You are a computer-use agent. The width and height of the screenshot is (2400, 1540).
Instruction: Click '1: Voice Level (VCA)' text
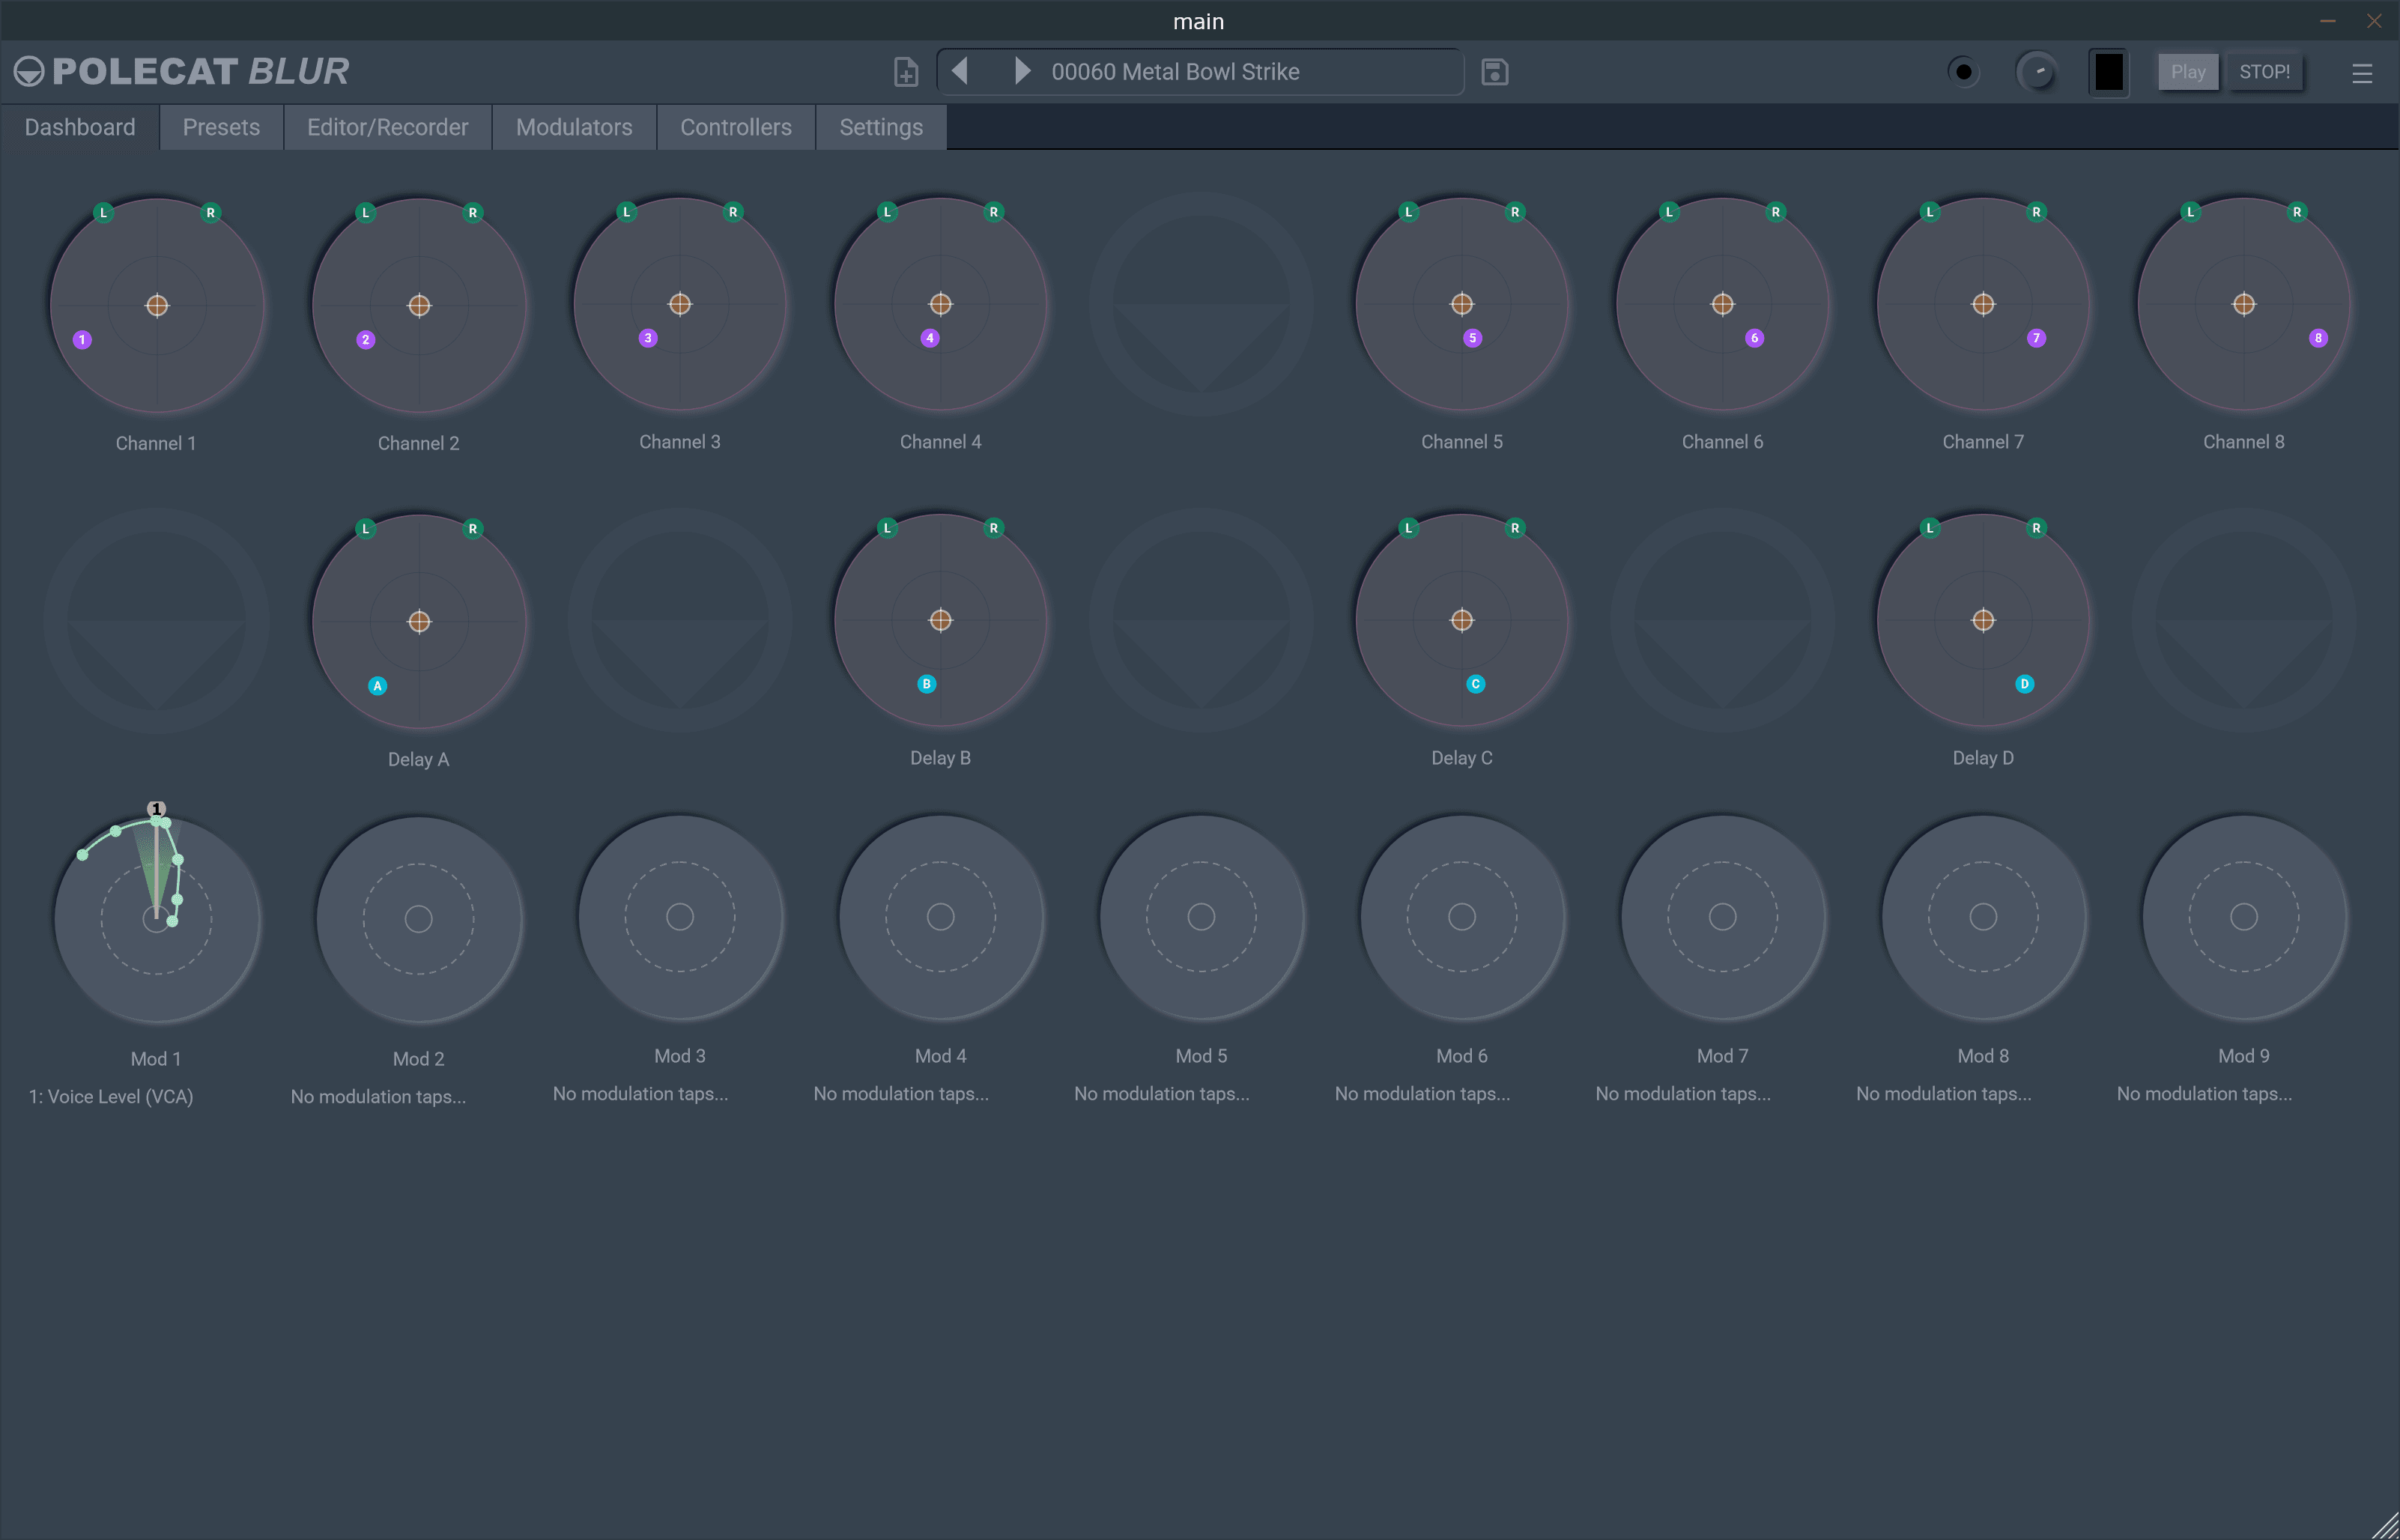click(x=111, y=1097)
